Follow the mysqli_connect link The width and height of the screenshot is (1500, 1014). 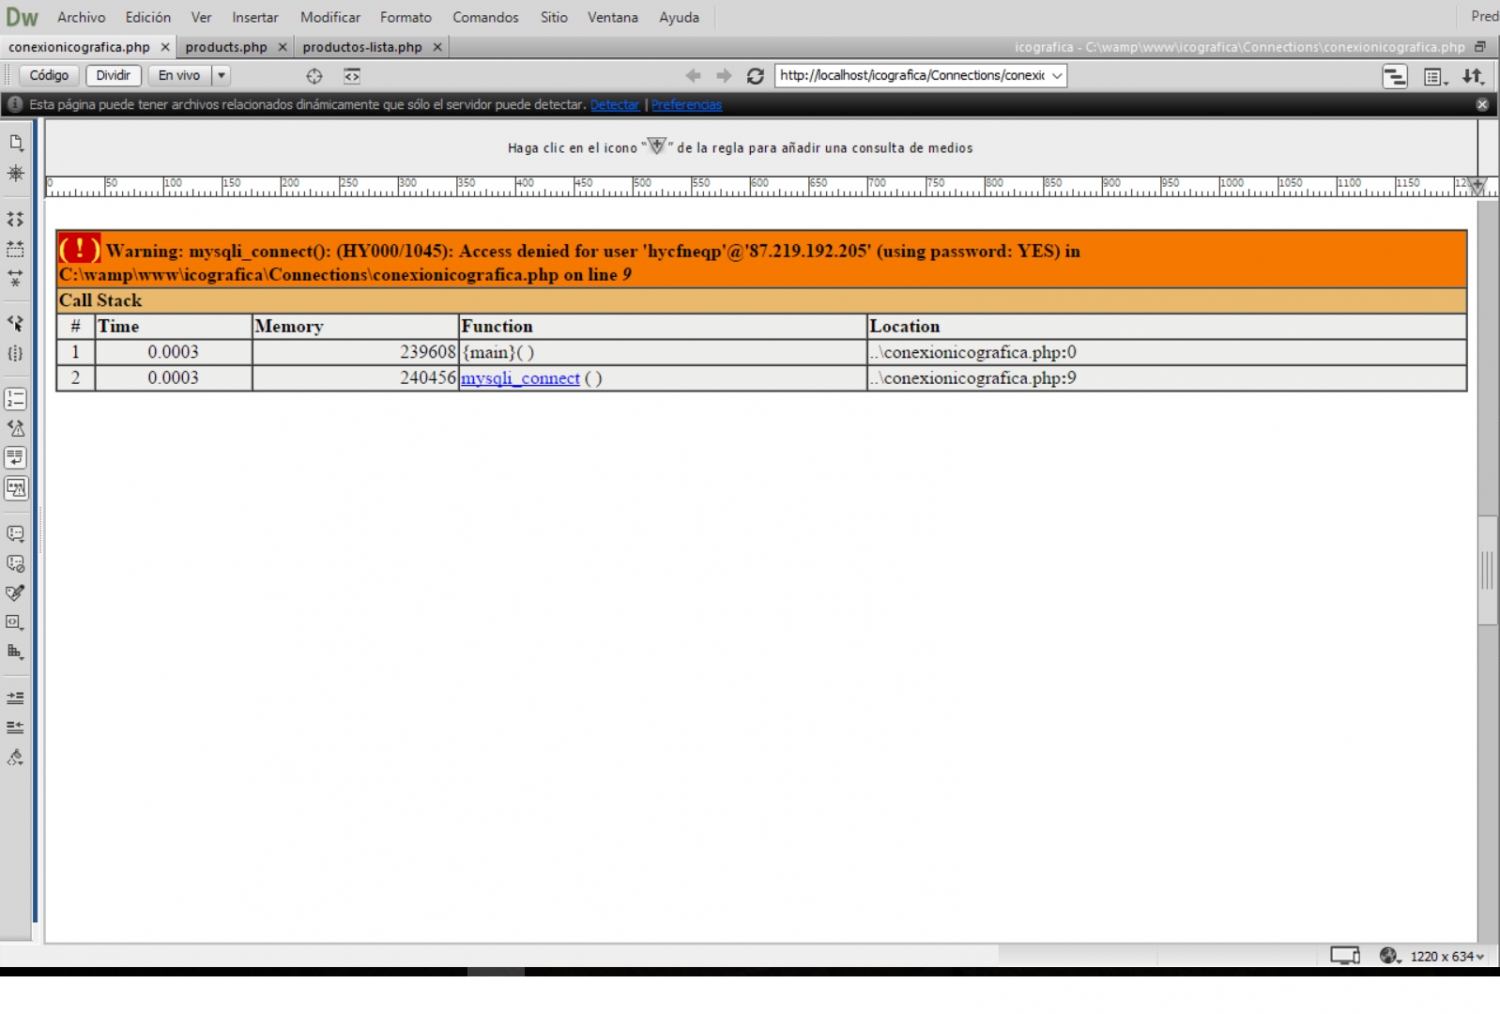[x=520, y=378]
